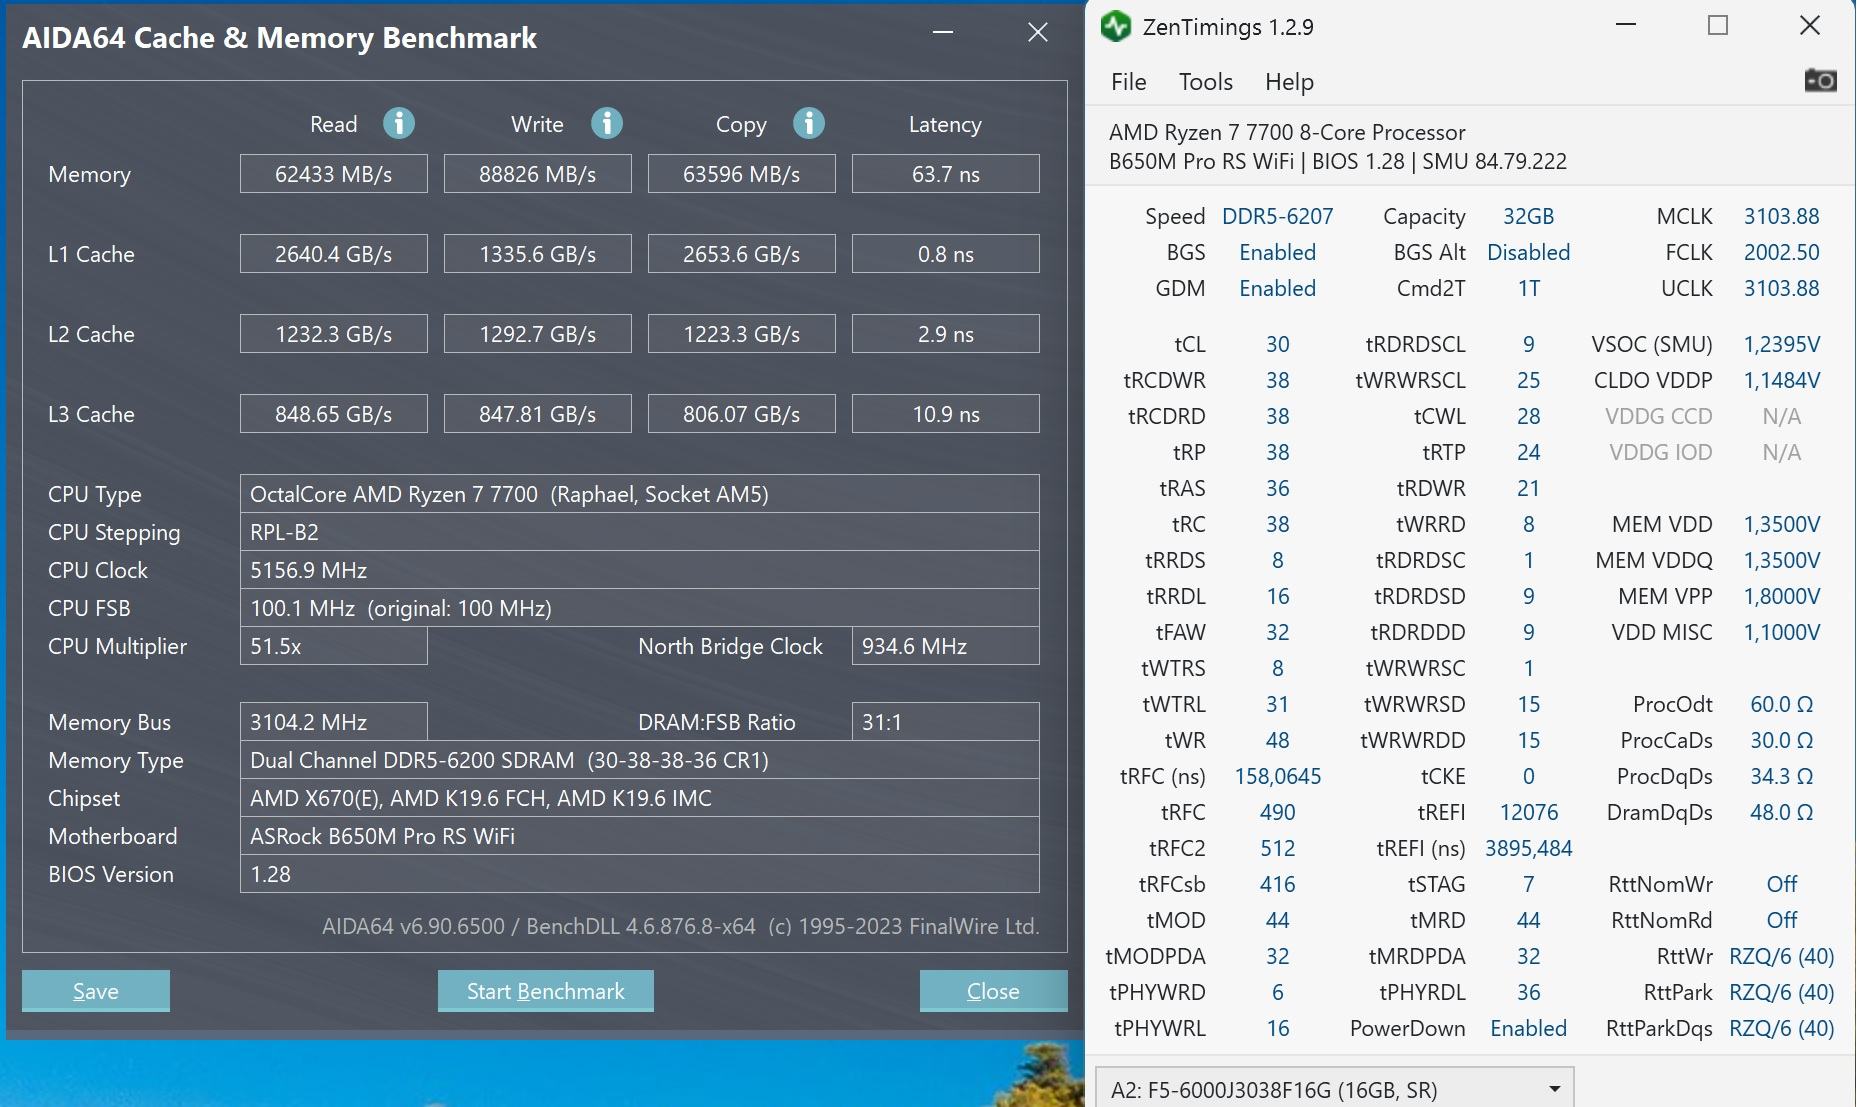The height and width of the screenshot is (1107, 1857).
Task: Click the RttParkDqs value RZQ/6 (40)
Action: [1782, 1029]
